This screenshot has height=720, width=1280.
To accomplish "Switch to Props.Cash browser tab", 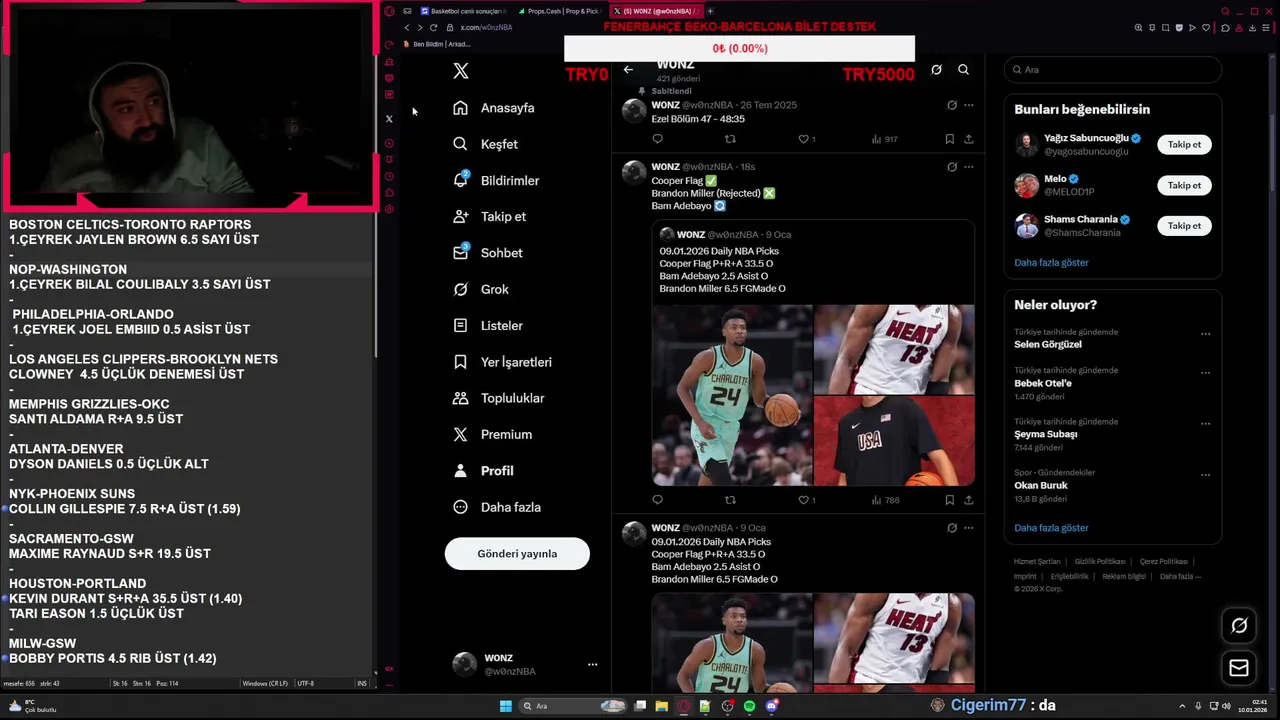I will tap(560, 11).
